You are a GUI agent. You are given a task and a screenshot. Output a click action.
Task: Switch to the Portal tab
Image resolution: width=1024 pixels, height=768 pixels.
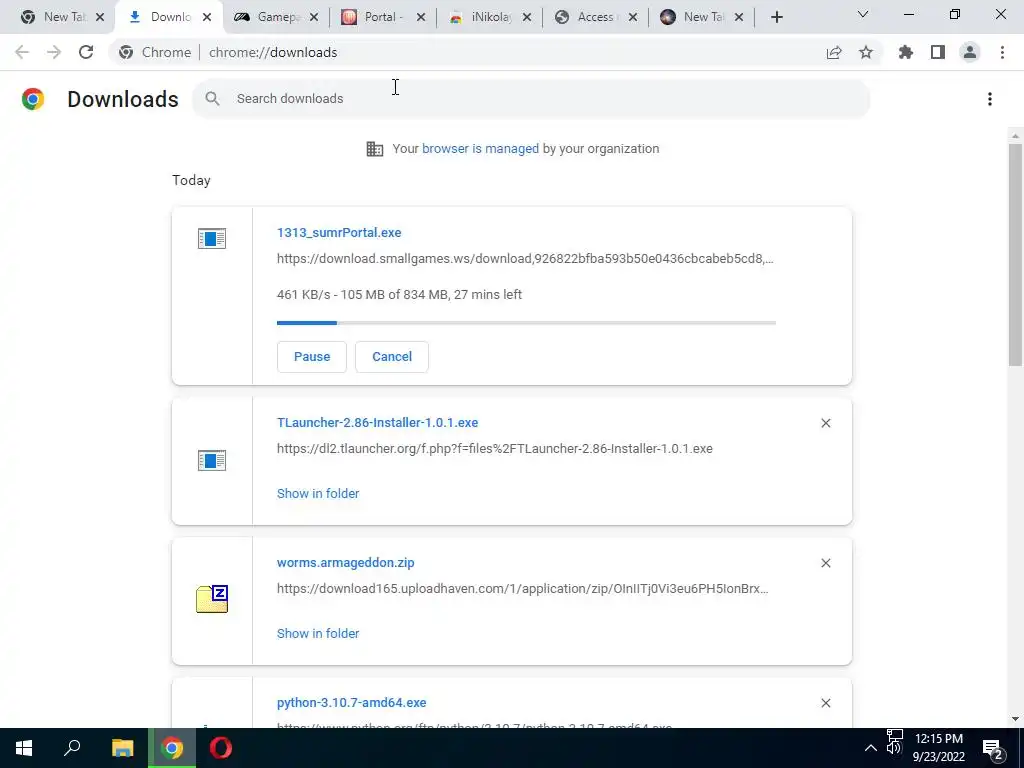(381, 17)
